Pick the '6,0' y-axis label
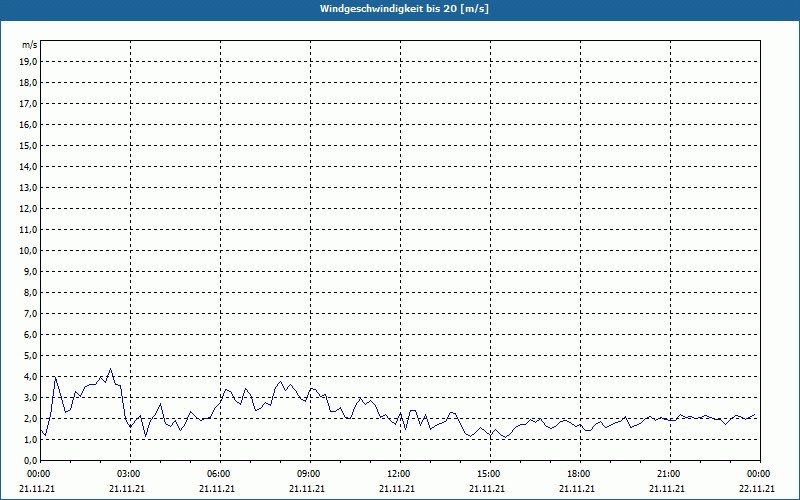 click(x=30, y=335)
